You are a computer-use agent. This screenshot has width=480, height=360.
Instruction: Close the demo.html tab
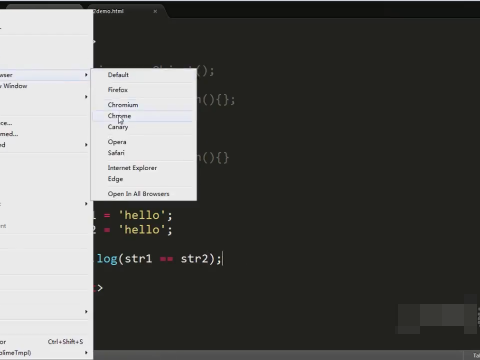tap(155, 11)
